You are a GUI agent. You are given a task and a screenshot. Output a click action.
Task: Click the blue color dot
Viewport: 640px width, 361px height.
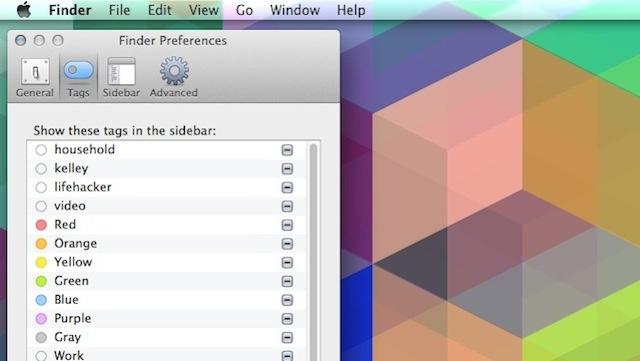coord(41,300)
